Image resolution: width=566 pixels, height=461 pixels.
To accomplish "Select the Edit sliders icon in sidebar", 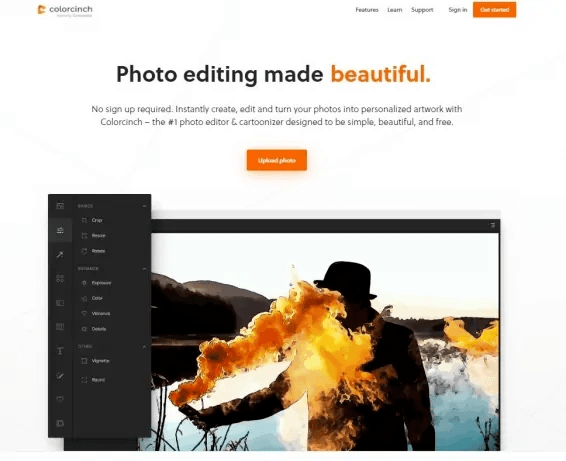I will [x=60, y=230].
